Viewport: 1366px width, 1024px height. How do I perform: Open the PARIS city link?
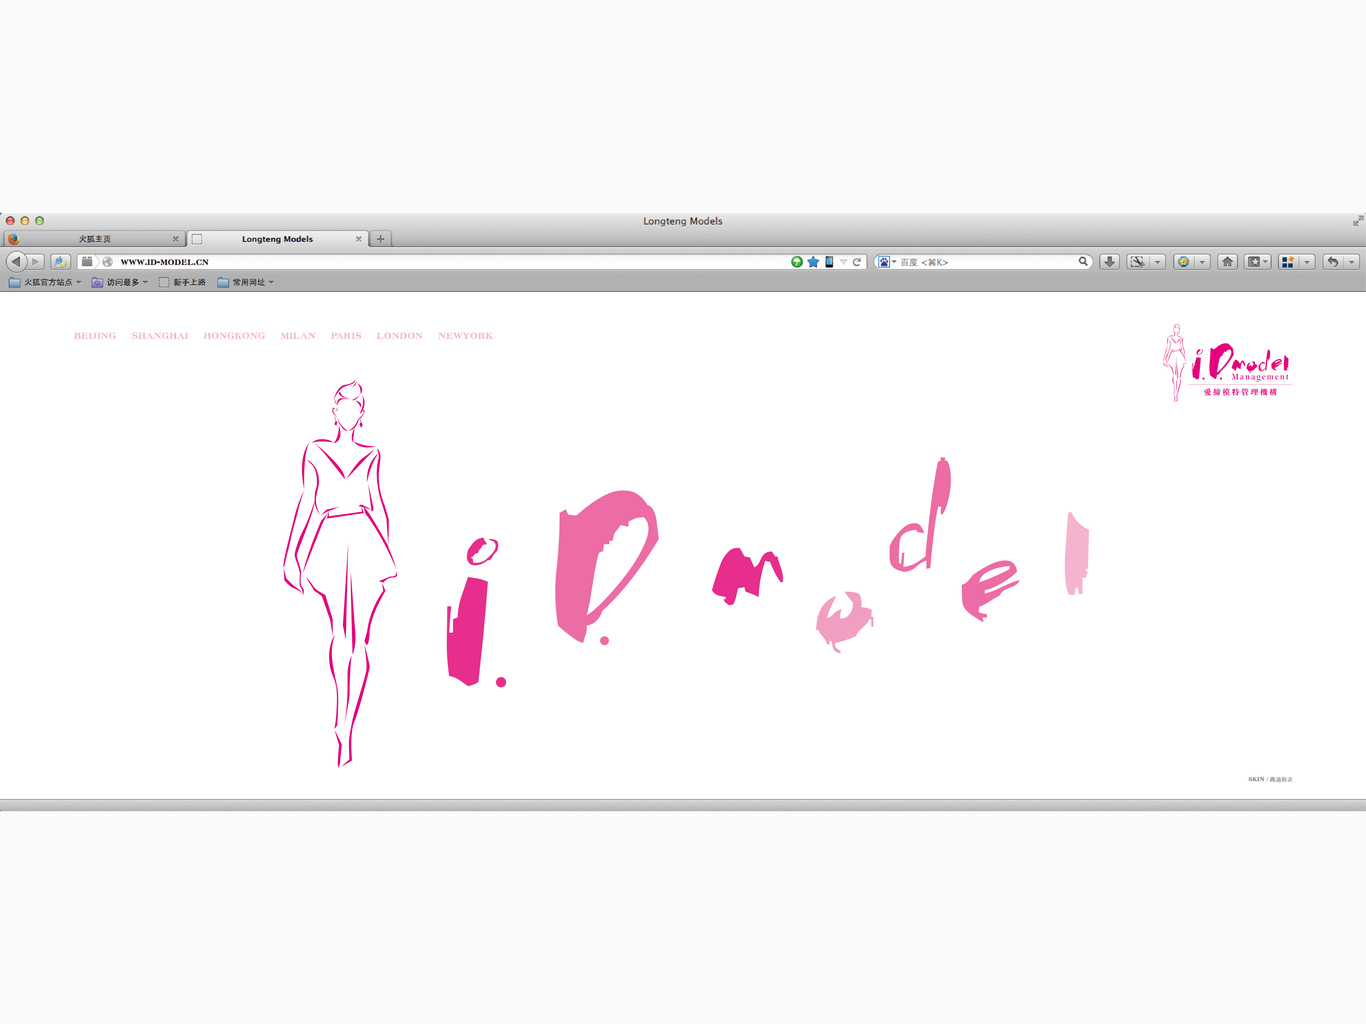346,336
